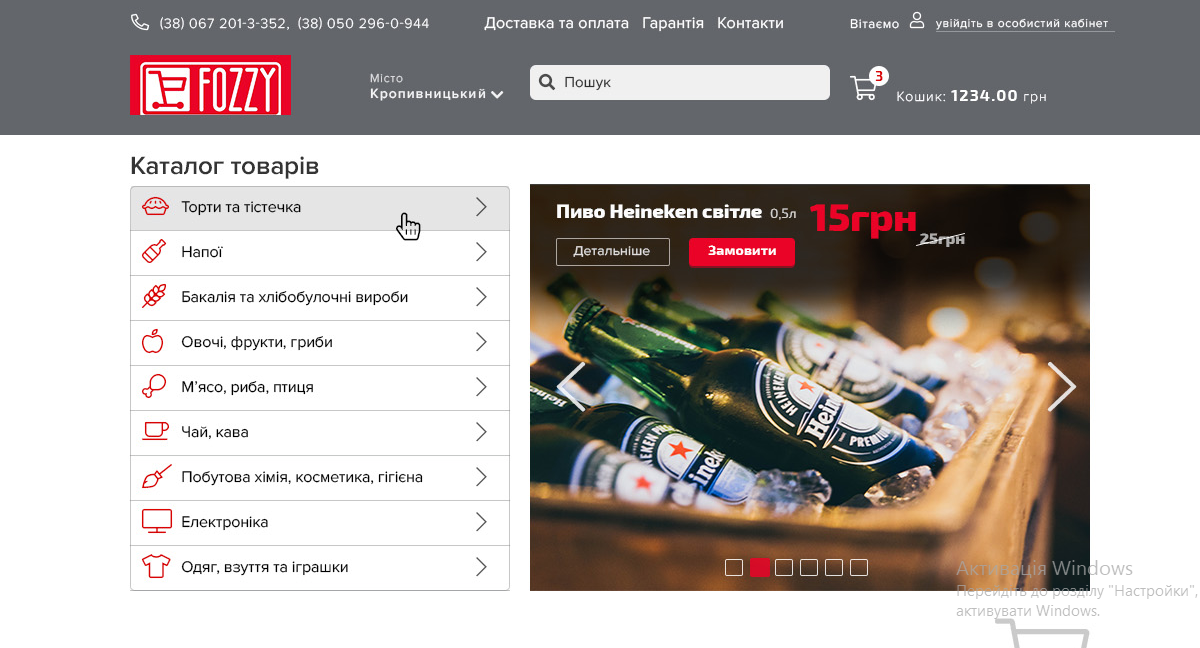Open Побутова хімія, косметика, гігієна category
This screenshot has width=1200, height=648.
(320, 478)
